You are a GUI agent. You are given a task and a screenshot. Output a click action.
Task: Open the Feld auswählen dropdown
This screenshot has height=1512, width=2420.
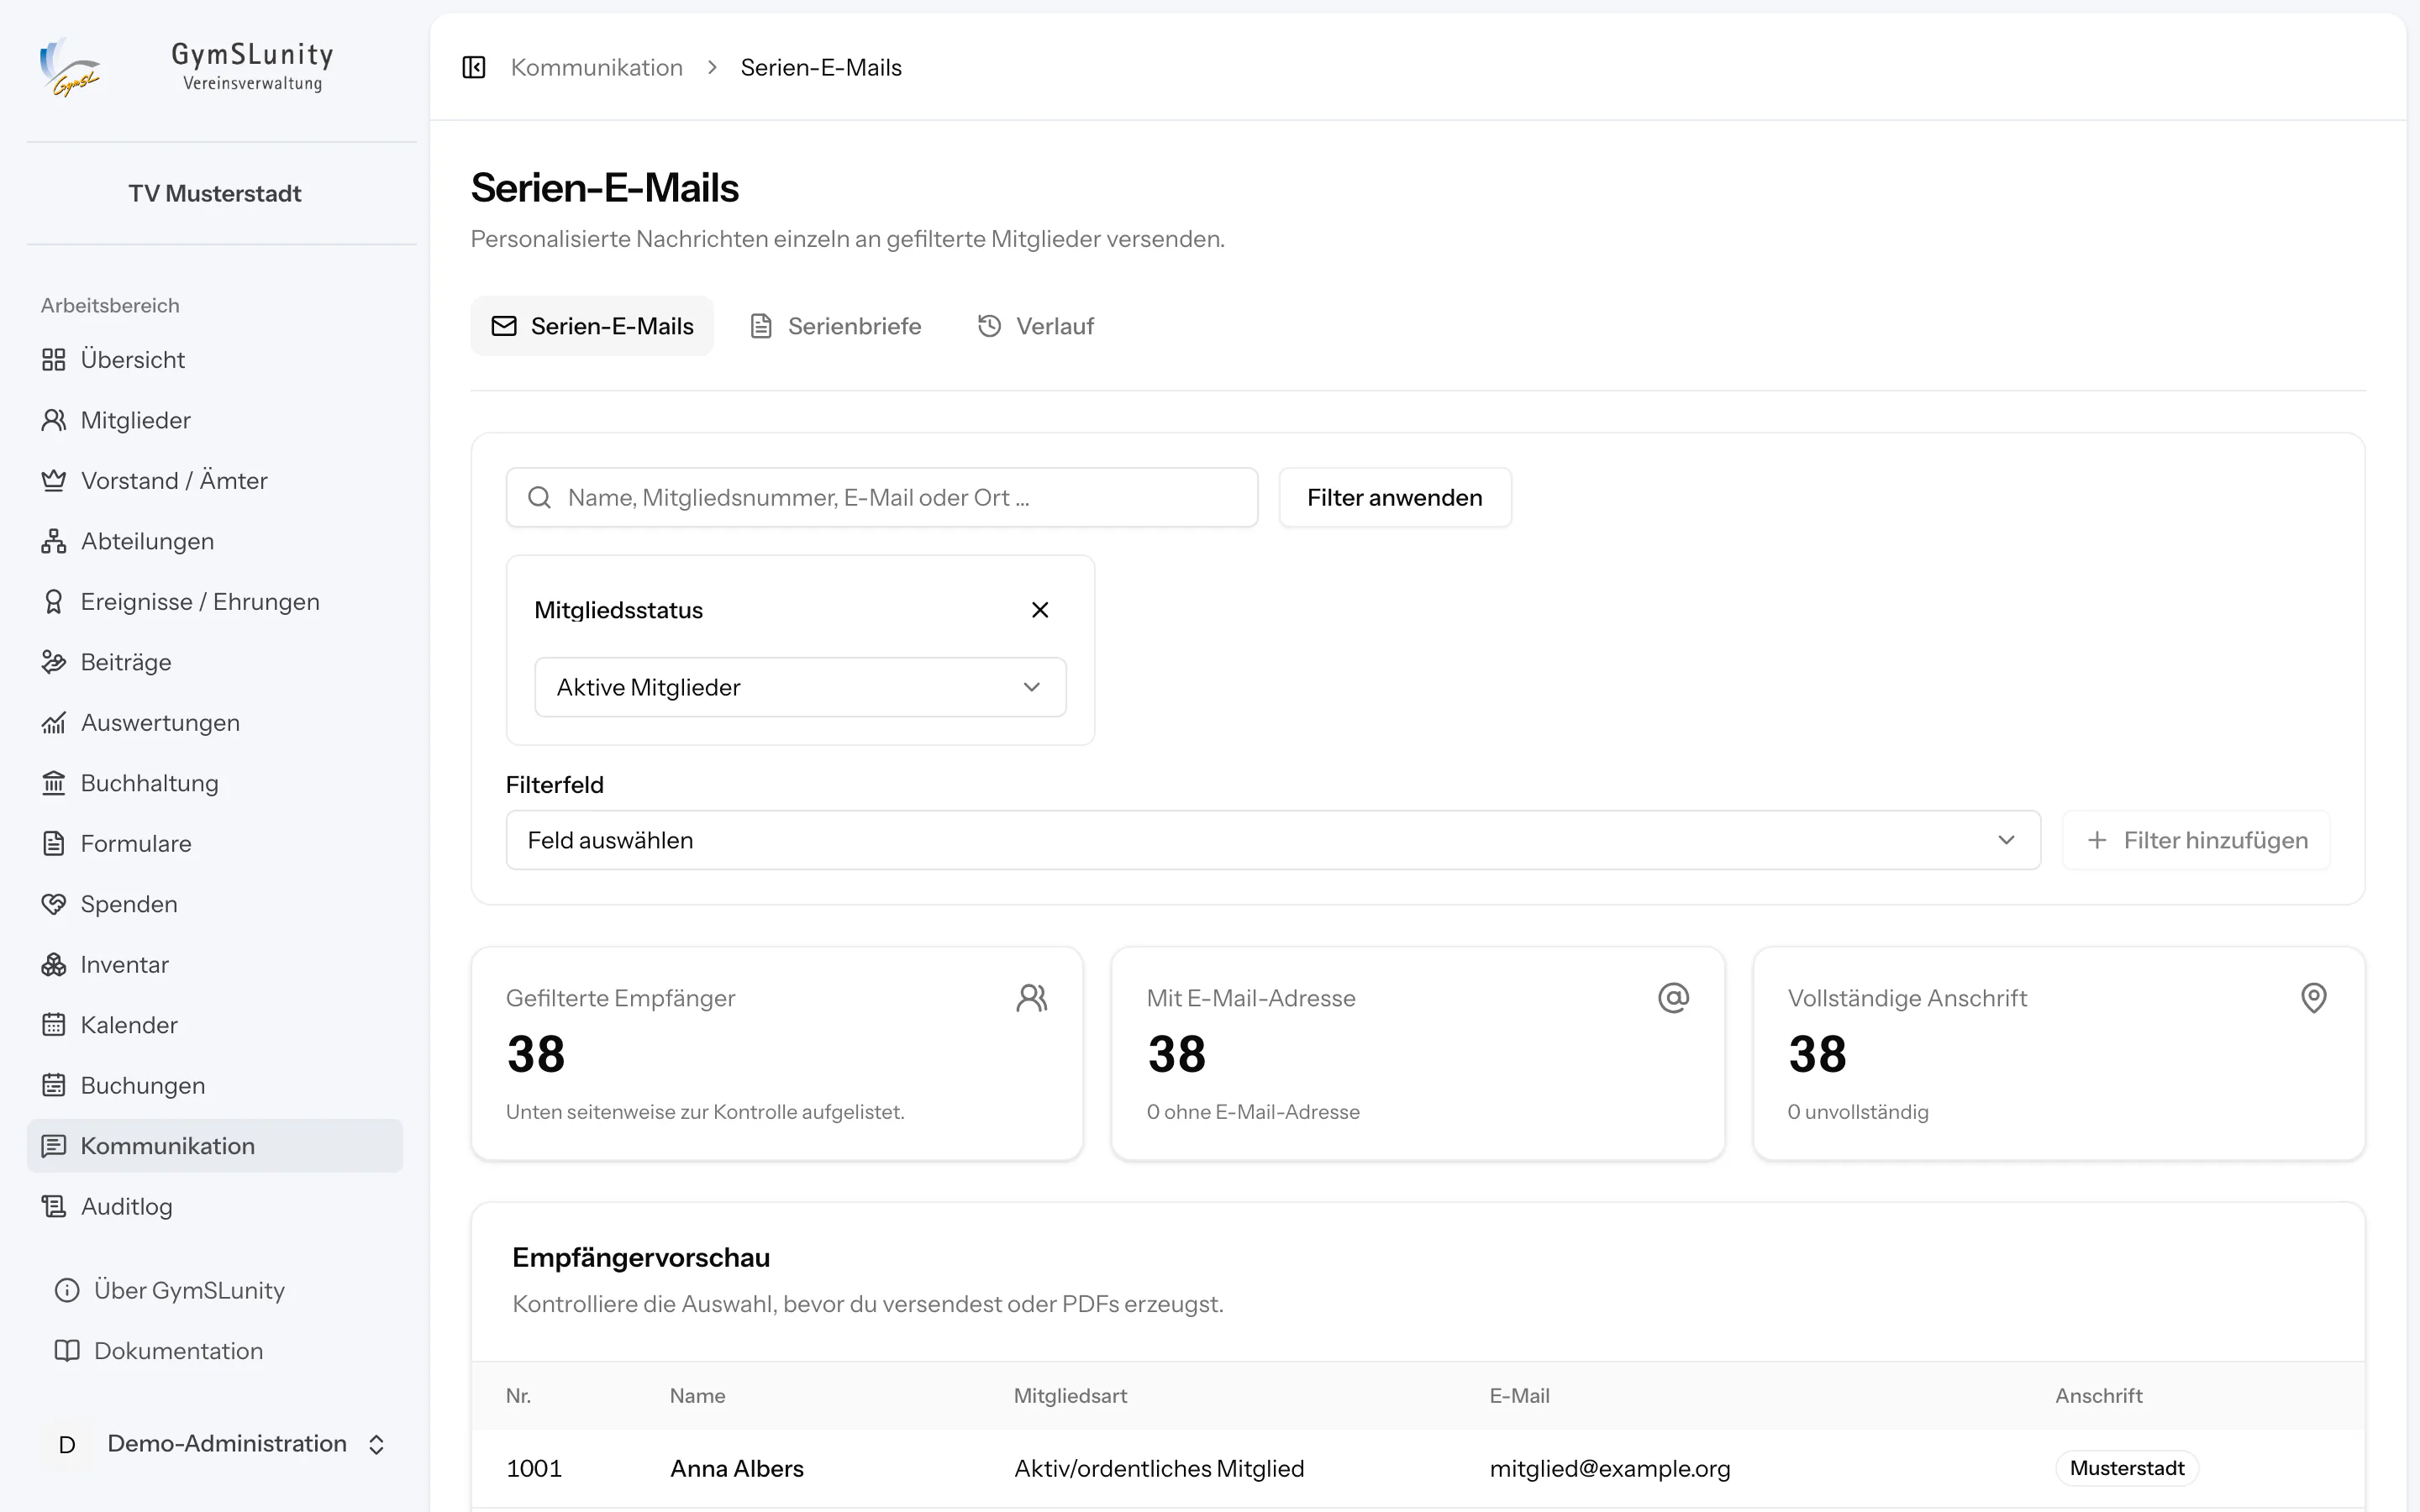[1273, 840]
